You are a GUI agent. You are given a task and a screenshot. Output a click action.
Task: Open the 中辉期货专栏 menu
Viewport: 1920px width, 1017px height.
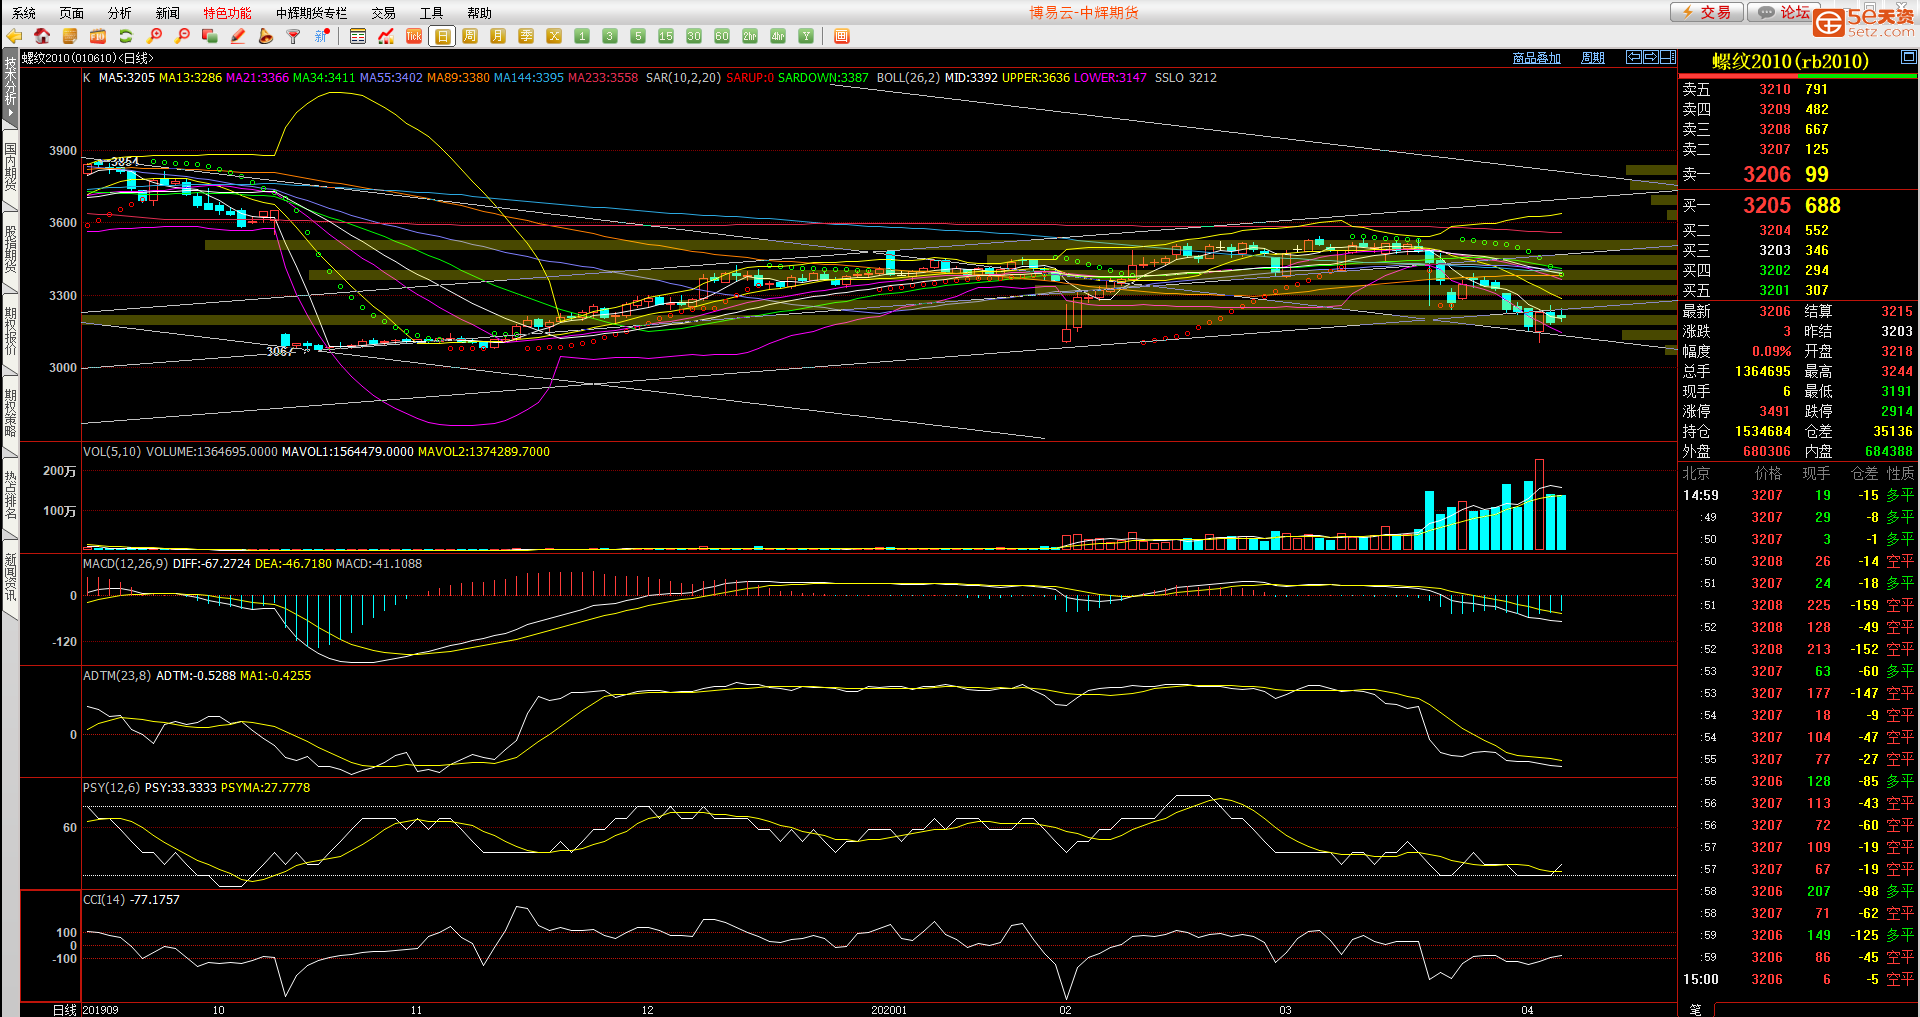point(312,13)
